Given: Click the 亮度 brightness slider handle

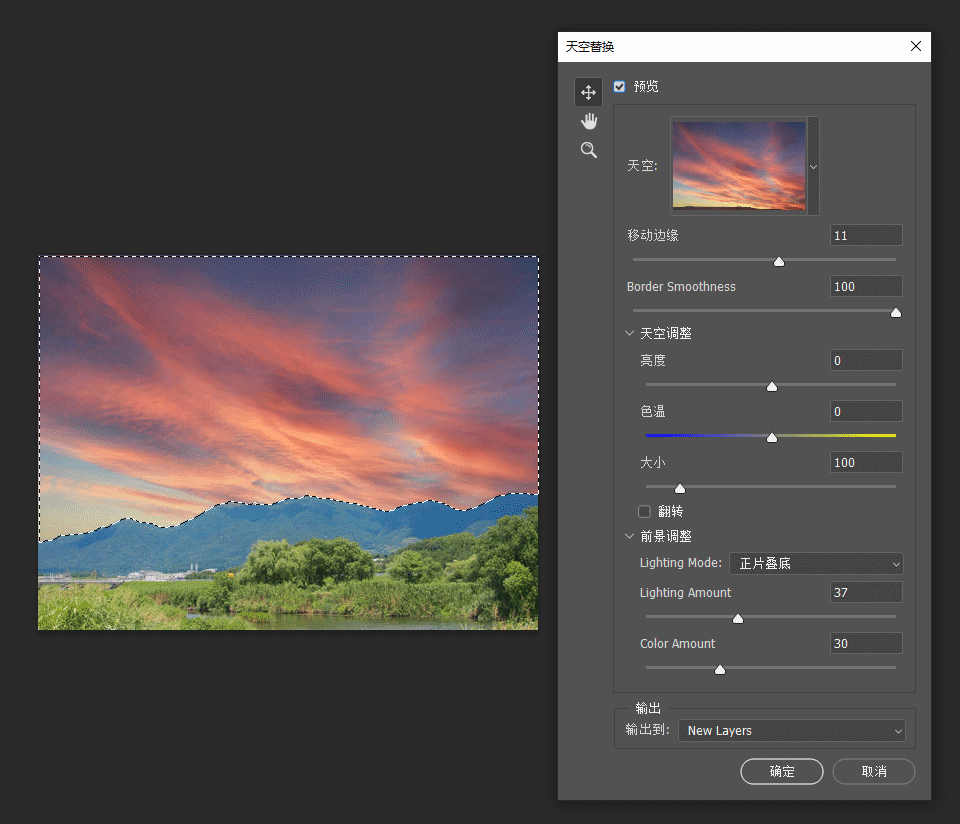Looking at the screenshot, I should pyautogui.click(x=771, y=386).
